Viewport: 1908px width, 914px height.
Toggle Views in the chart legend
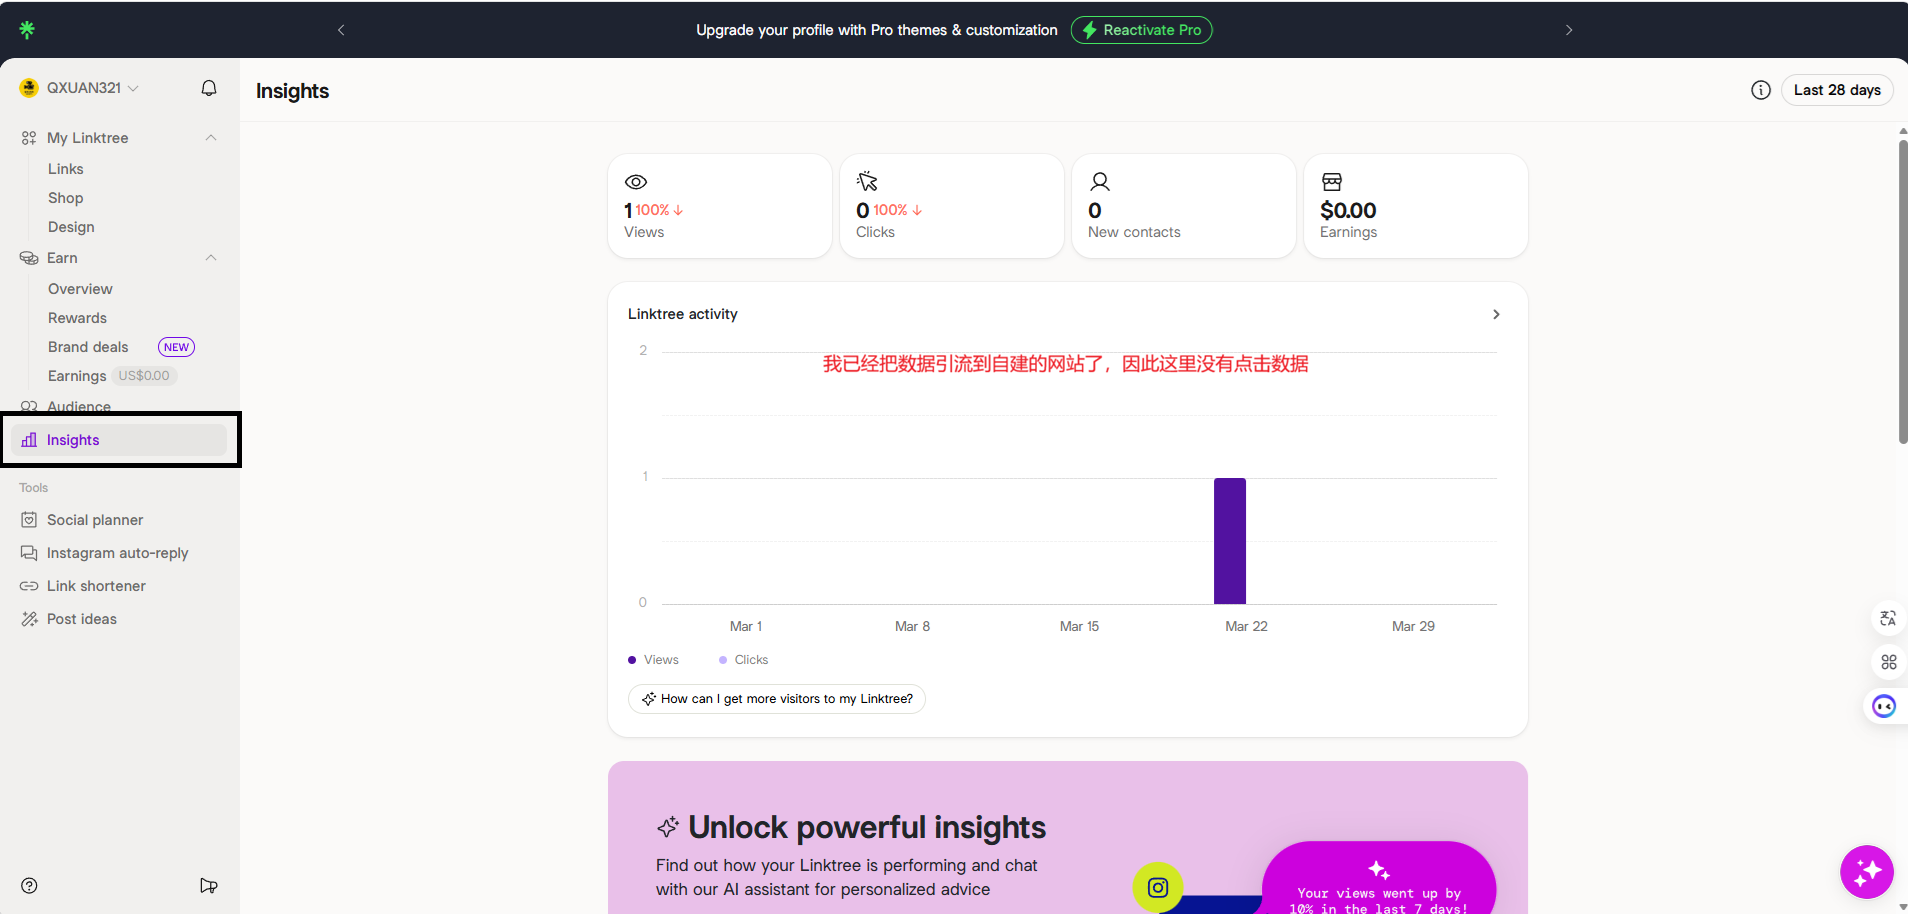pyautogui.click(x=654, y=659)
